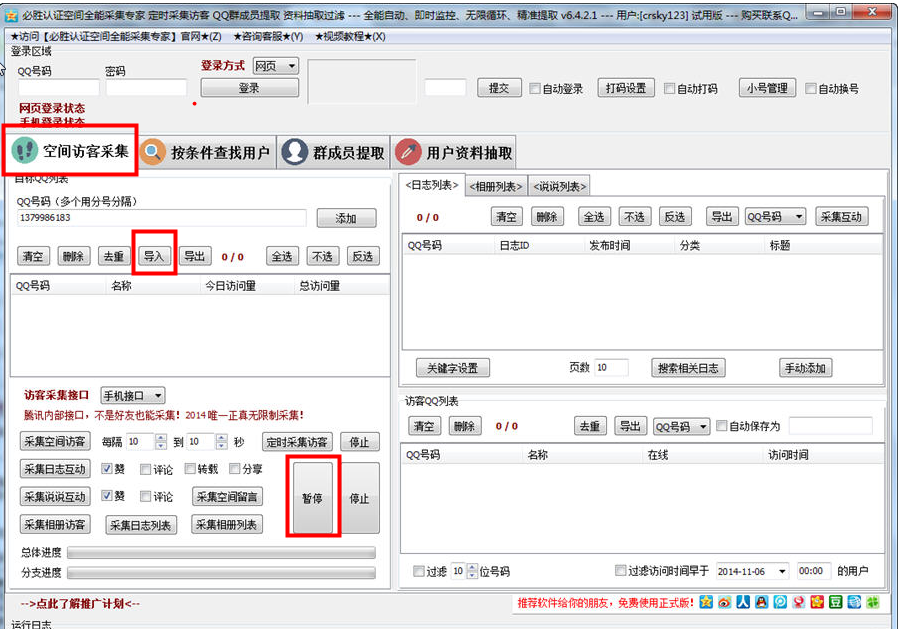Click the red star share icon beside Douban
Image resolution: width=899 pixels, height=629 pixels.
[817, 602]
